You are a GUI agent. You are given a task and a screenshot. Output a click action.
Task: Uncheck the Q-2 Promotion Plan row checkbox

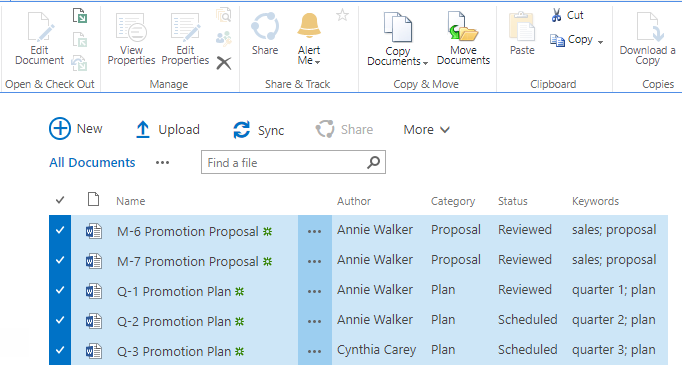pos(60,320)
